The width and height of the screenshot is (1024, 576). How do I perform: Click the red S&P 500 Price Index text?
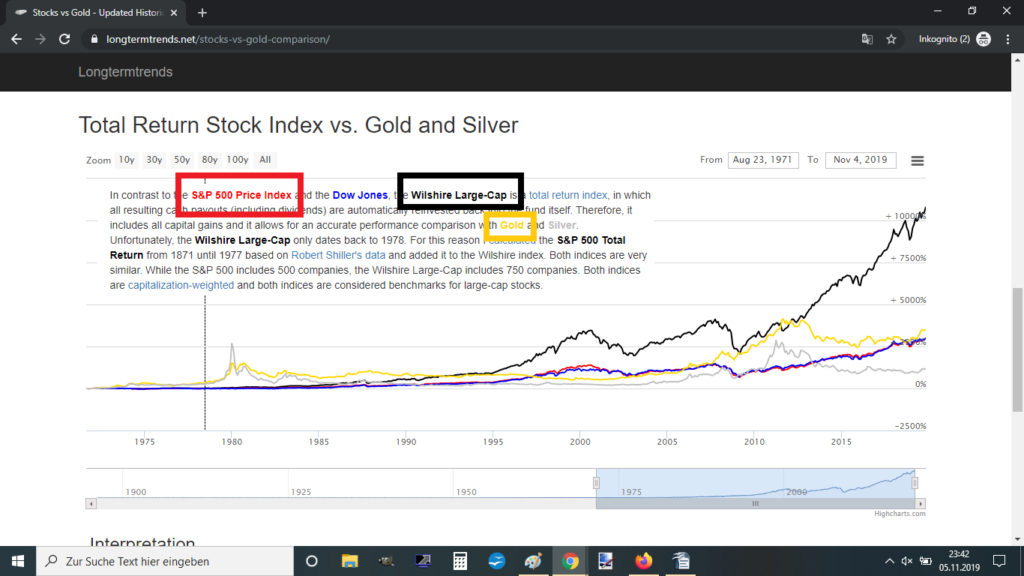(242, 195)
